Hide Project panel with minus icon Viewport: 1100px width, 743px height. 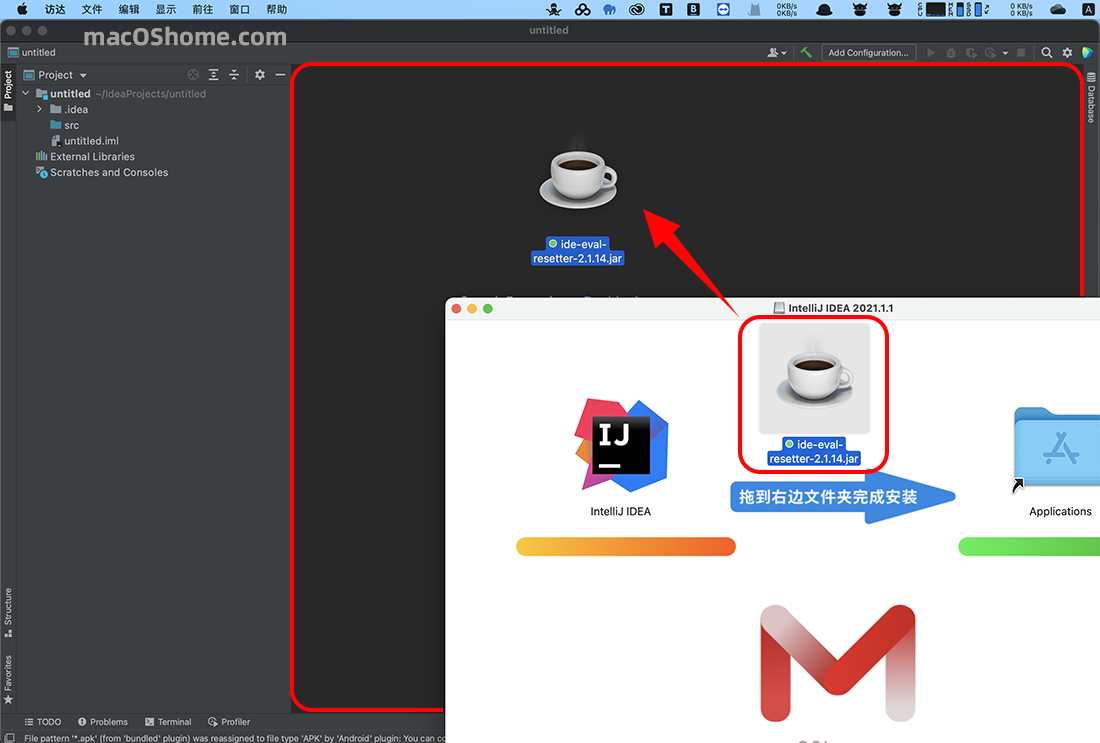pos(280,75)
